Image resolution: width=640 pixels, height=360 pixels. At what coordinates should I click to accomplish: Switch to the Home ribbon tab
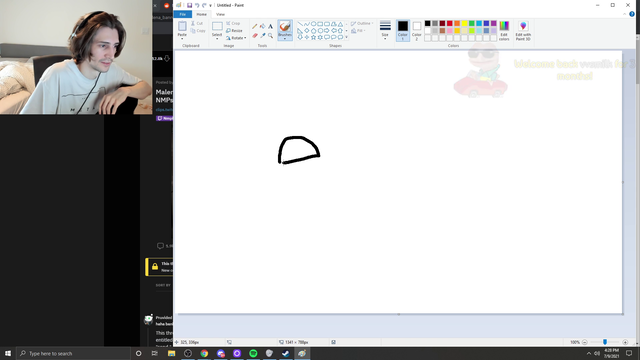[x=202, y=14]
